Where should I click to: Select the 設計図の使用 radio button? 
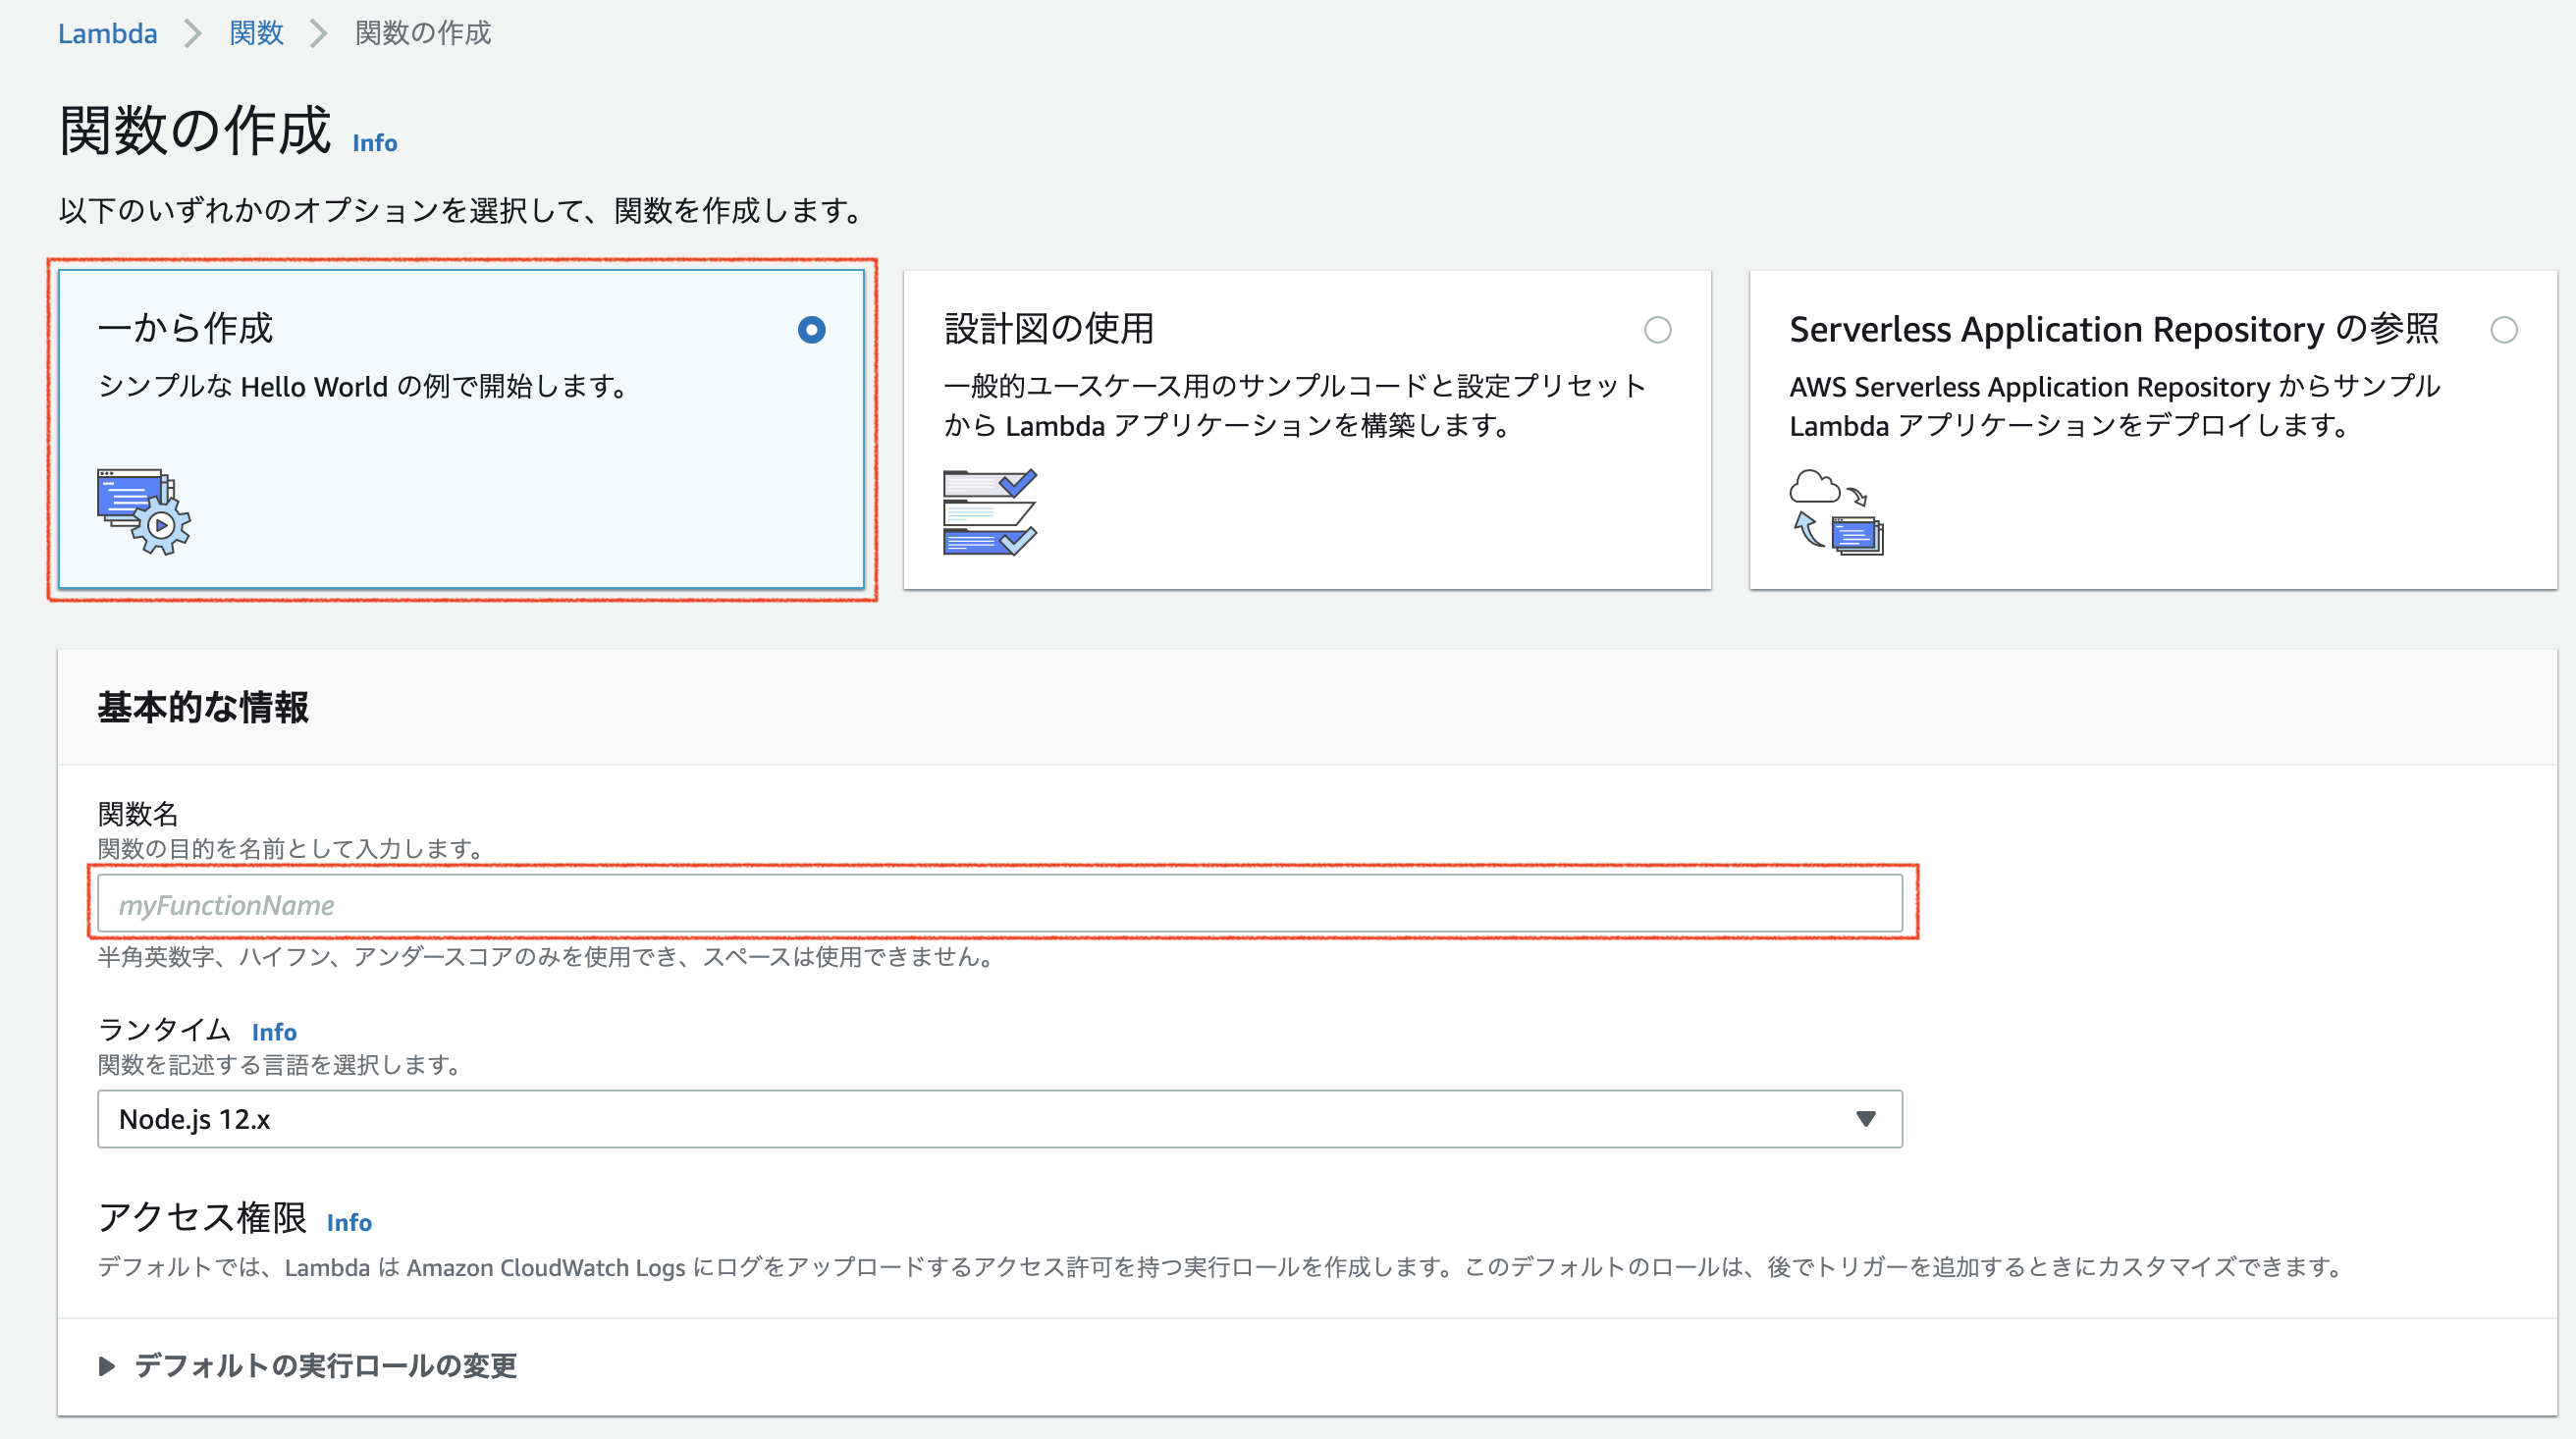click(x=1658, y=330)
